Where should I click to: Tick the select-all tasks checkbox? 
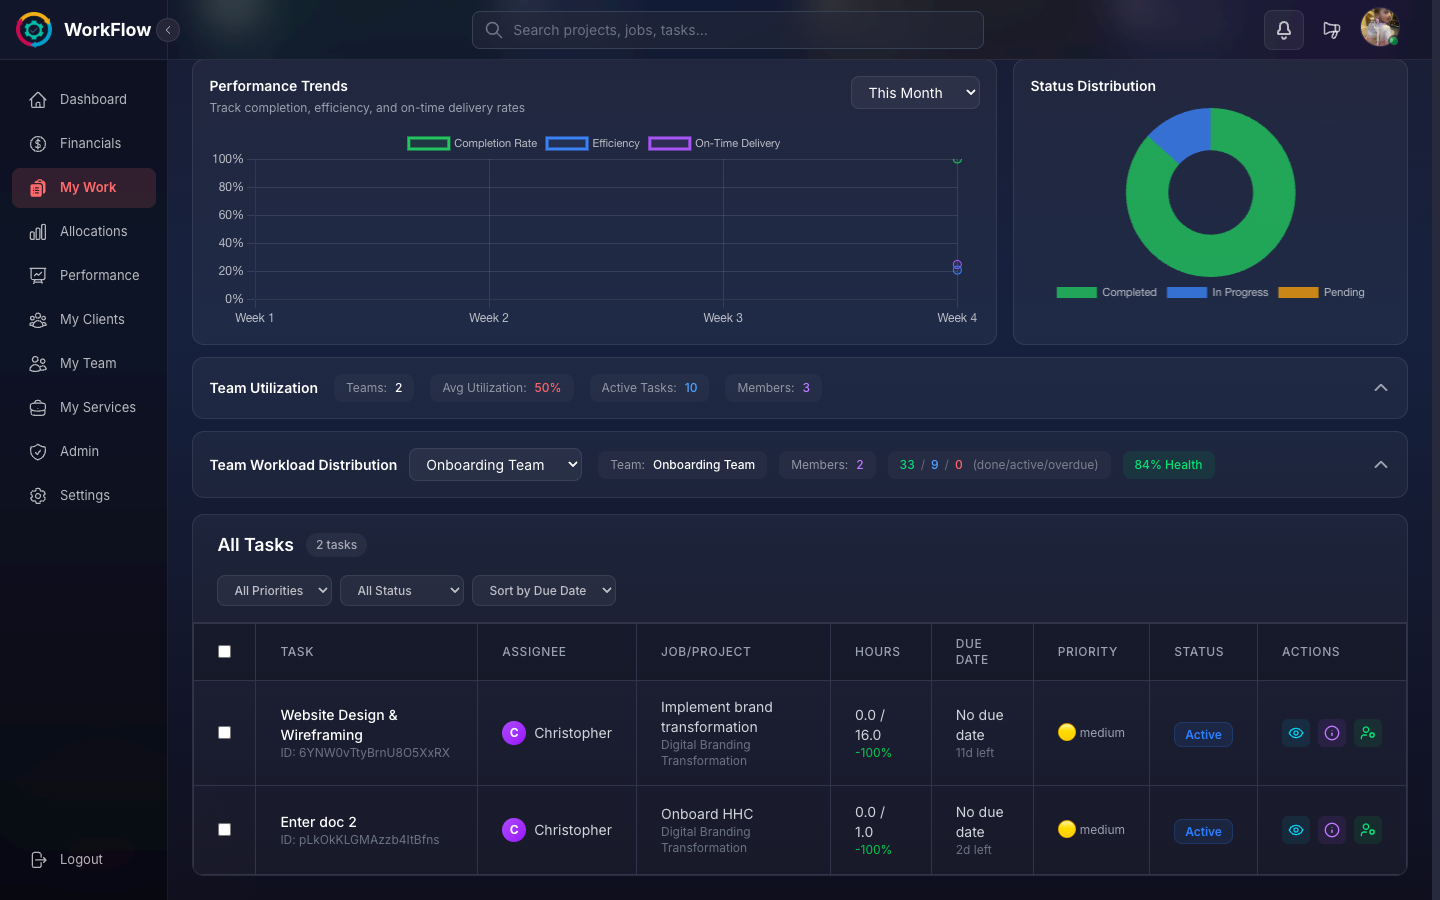224,651
